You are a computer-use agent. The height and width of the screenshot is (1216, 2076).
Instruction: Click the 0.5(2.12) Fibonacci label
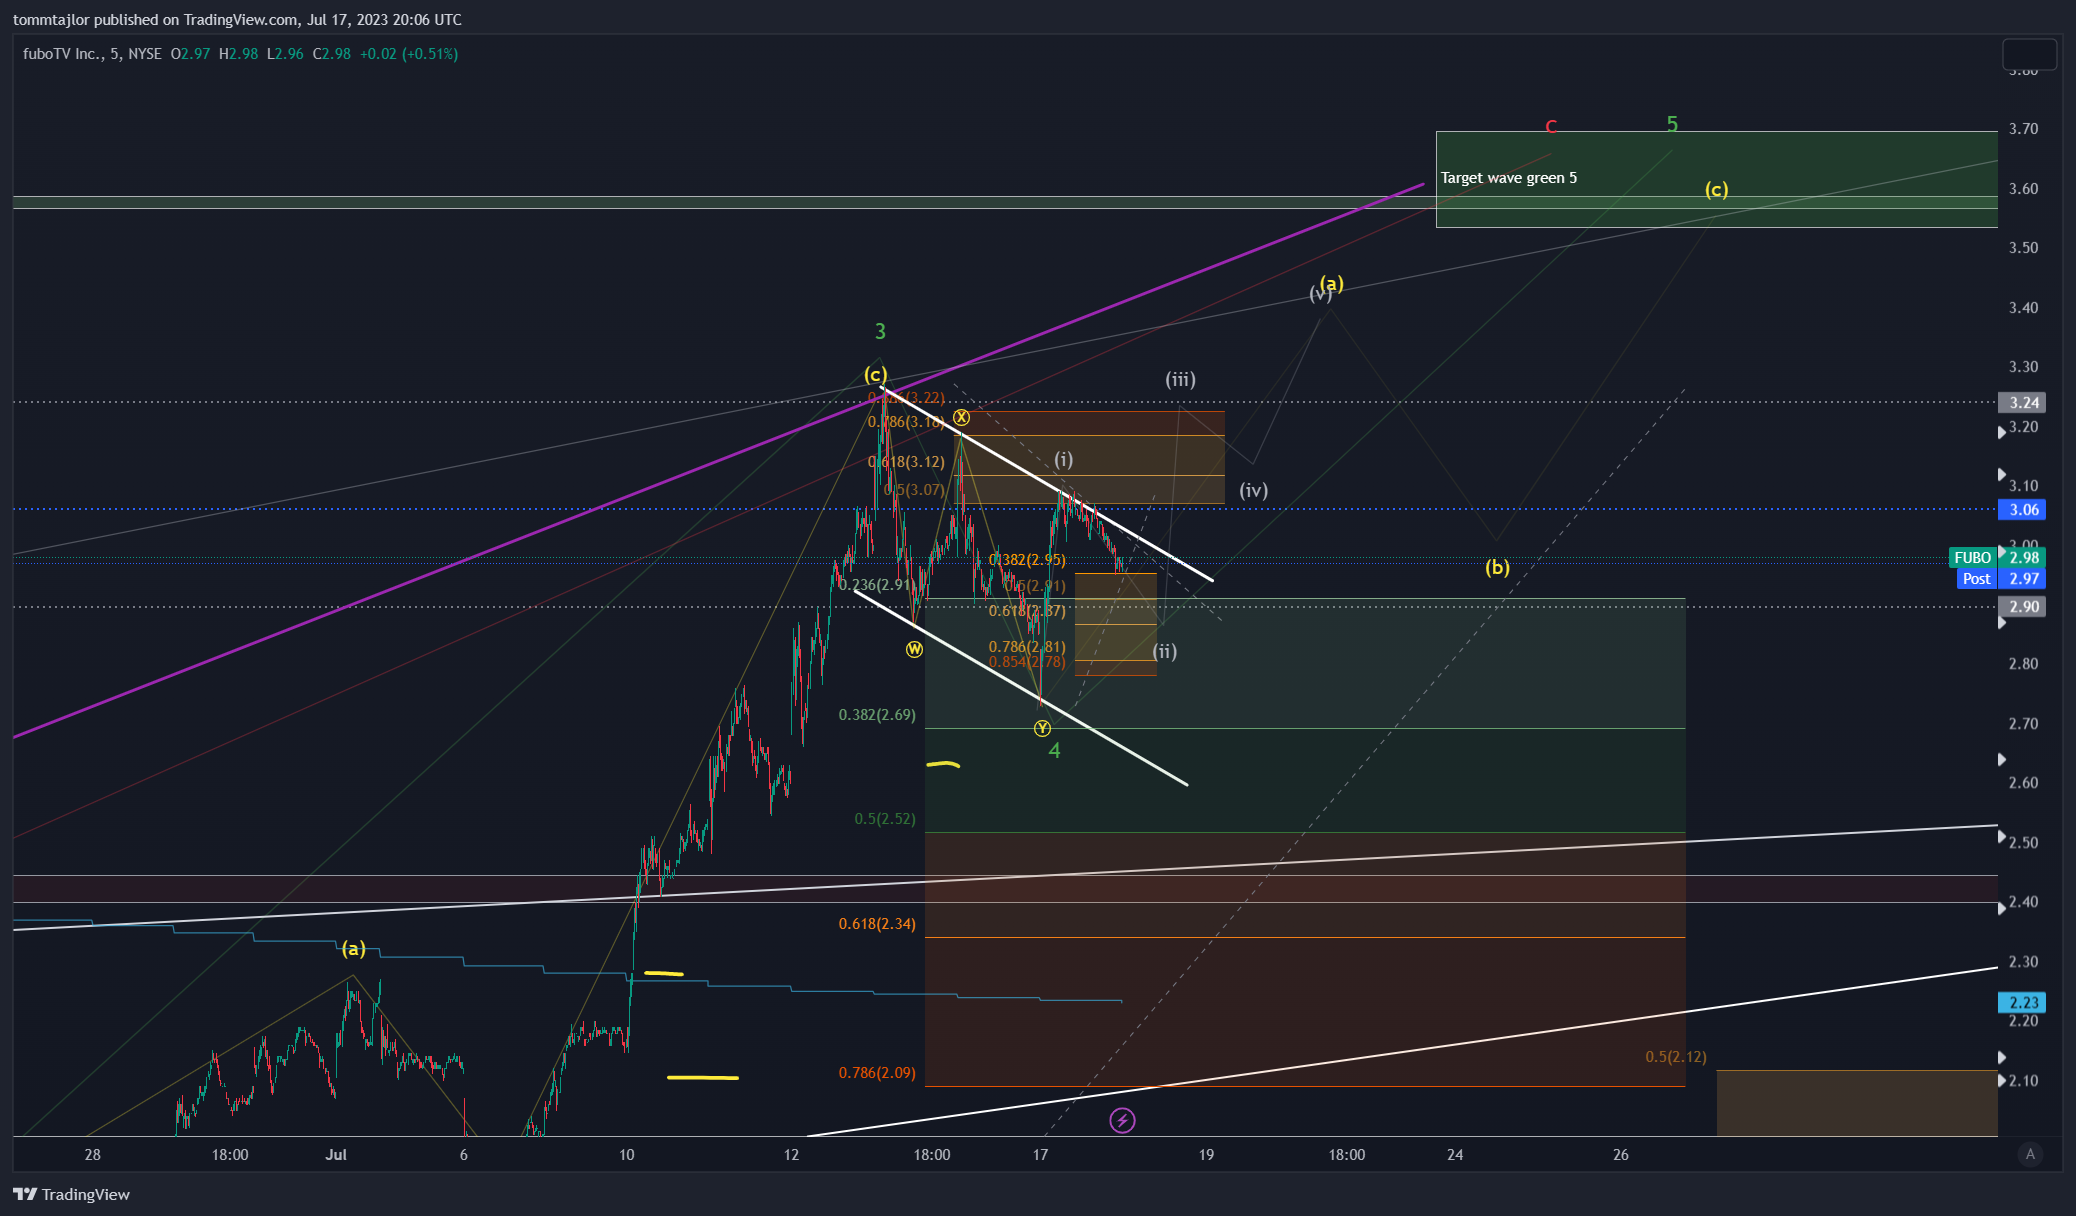tap(1676, 1057)
